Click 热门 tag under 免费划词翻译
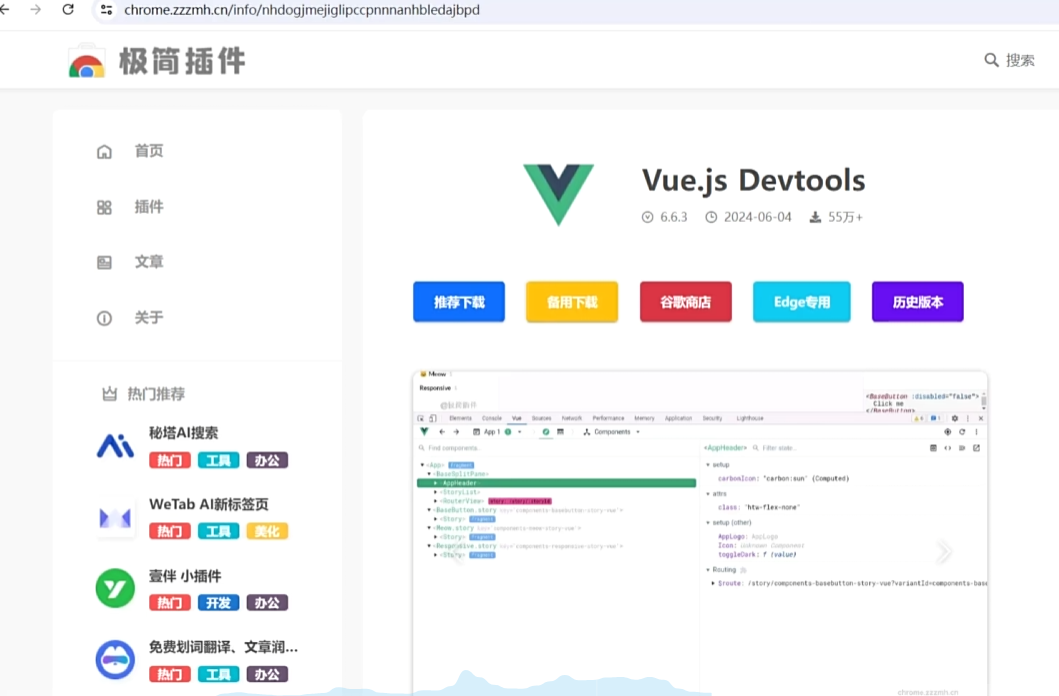Viewport: 1059px width, 696px height. tap(170, 674)
